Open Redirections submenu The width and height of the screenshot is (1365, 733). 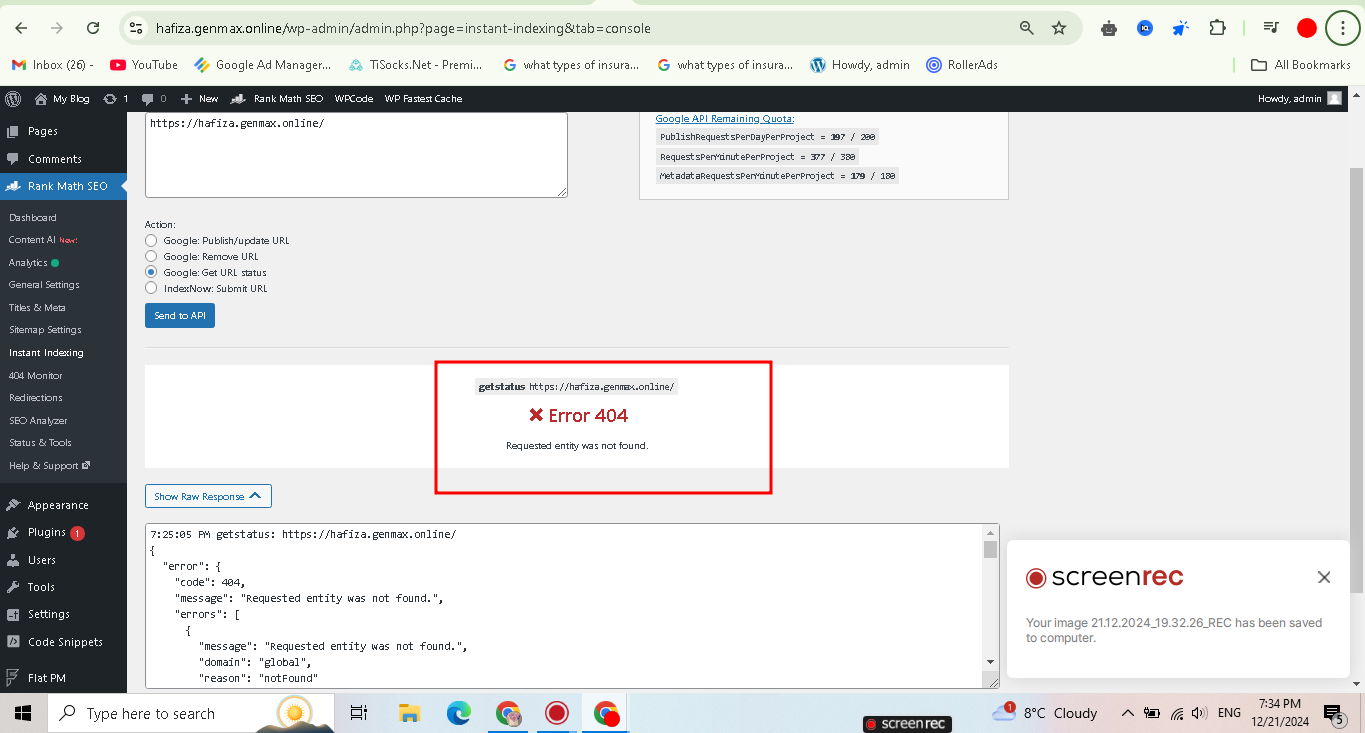click(x=36, y=398)
